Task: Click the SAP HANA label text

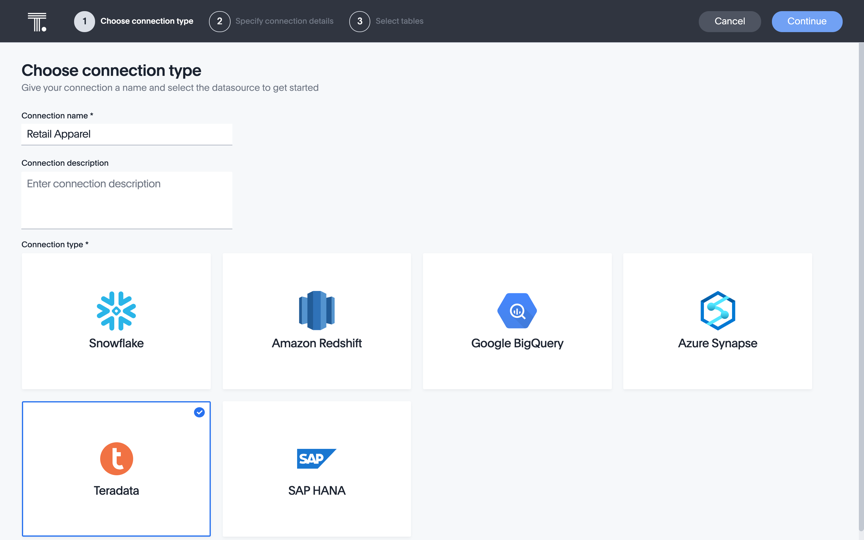Action: coord(317,490)
